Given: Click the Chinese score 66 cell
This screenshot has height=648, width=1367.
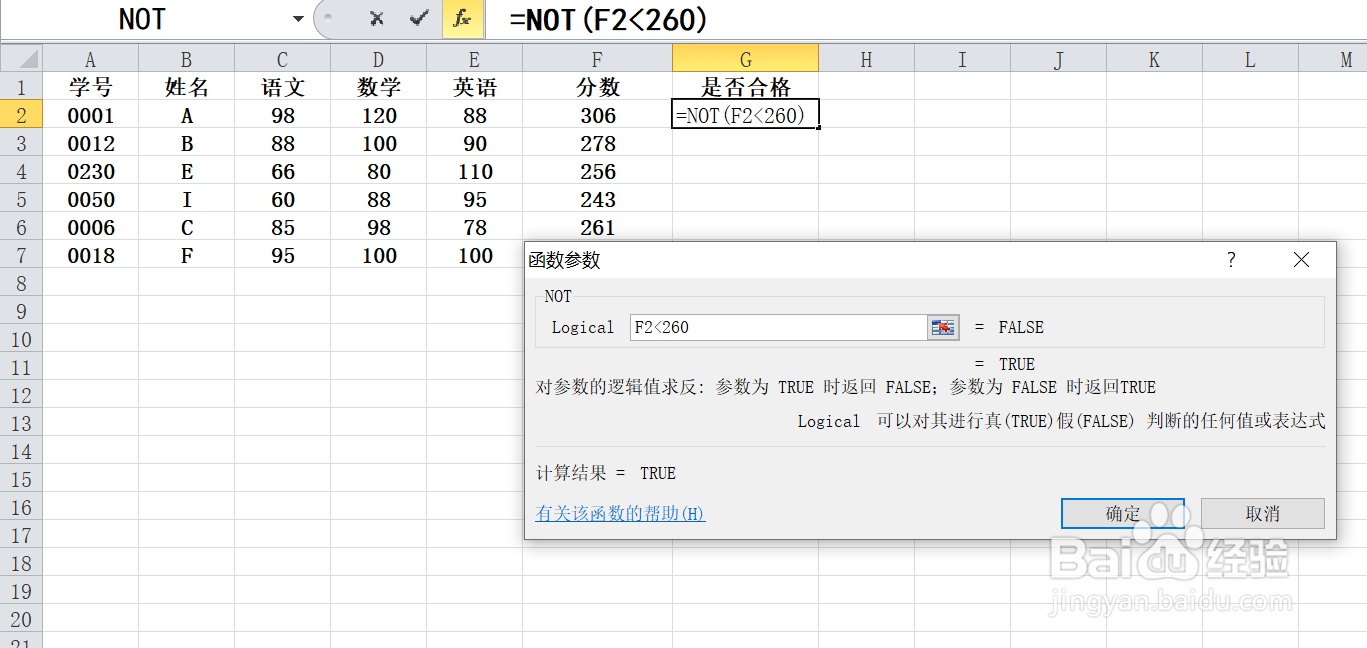Looking at the screenshot, I should [282, 171].
